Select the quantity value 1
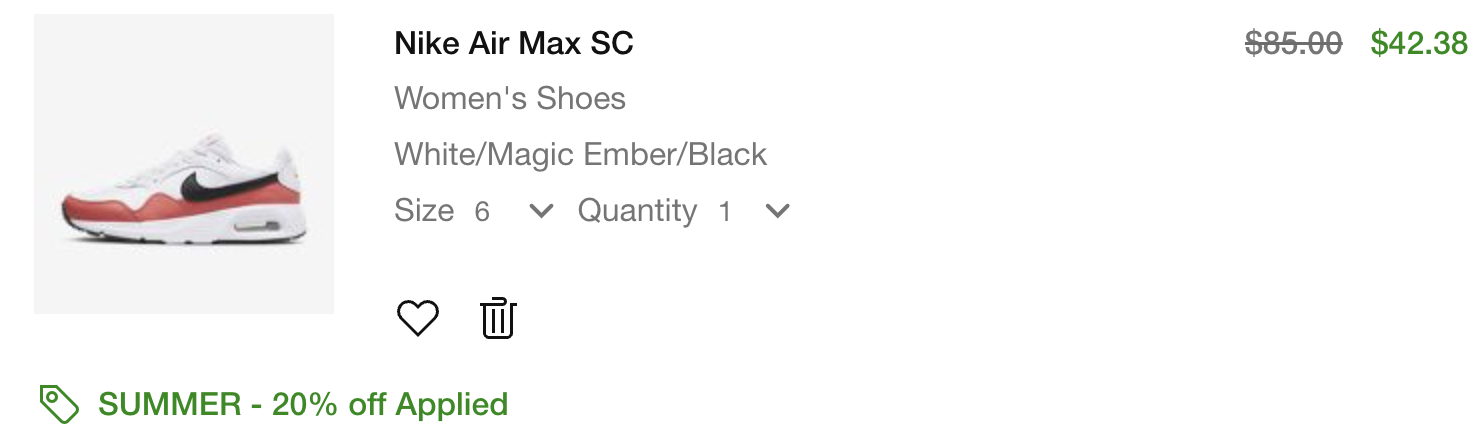Image resolution: width=1484 pixels, height=442 pixels. (x=725, y=211)
